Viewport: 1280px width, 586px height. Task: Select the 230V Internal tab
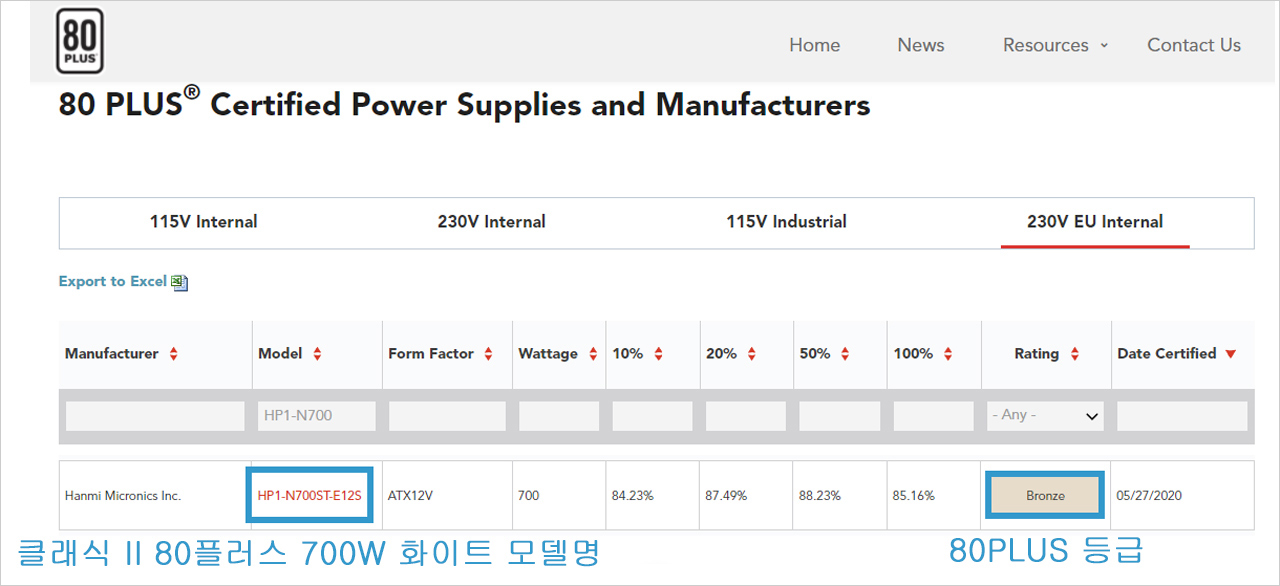coord(491,222)
